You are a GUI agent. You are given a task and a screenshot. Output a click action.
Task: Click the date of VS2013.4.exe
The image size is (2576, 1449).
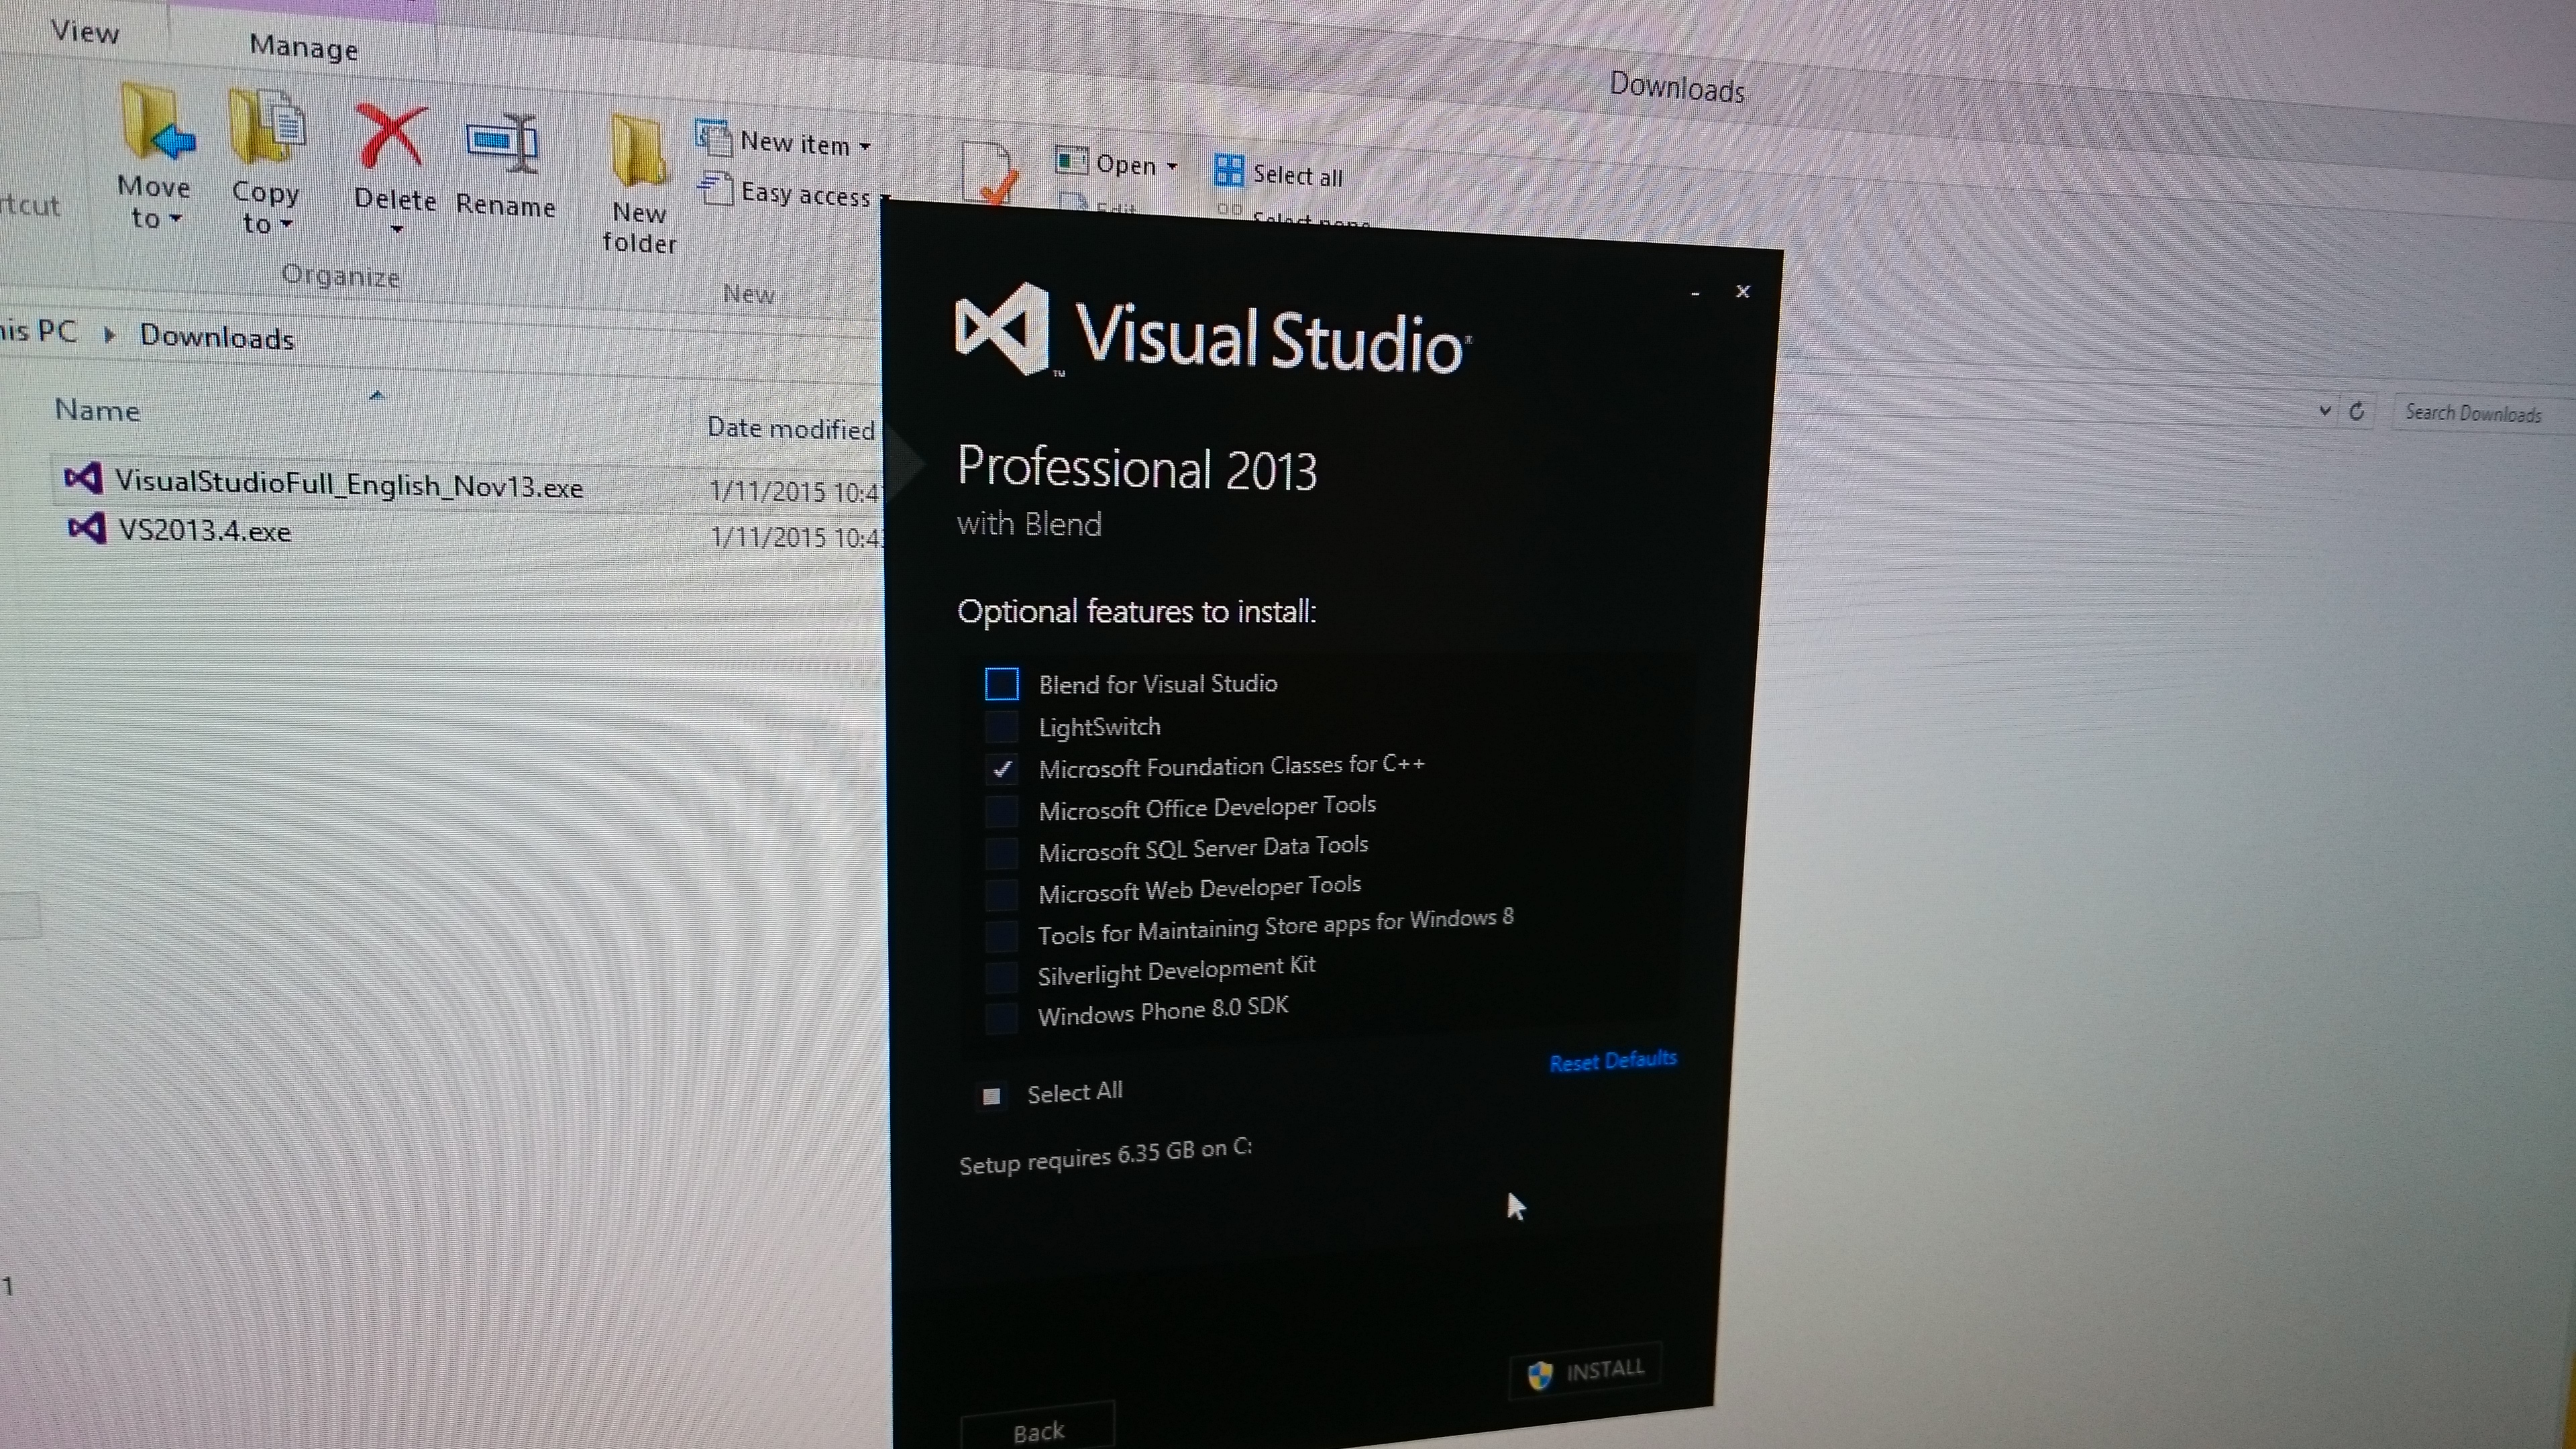click(x=796, y=538)
